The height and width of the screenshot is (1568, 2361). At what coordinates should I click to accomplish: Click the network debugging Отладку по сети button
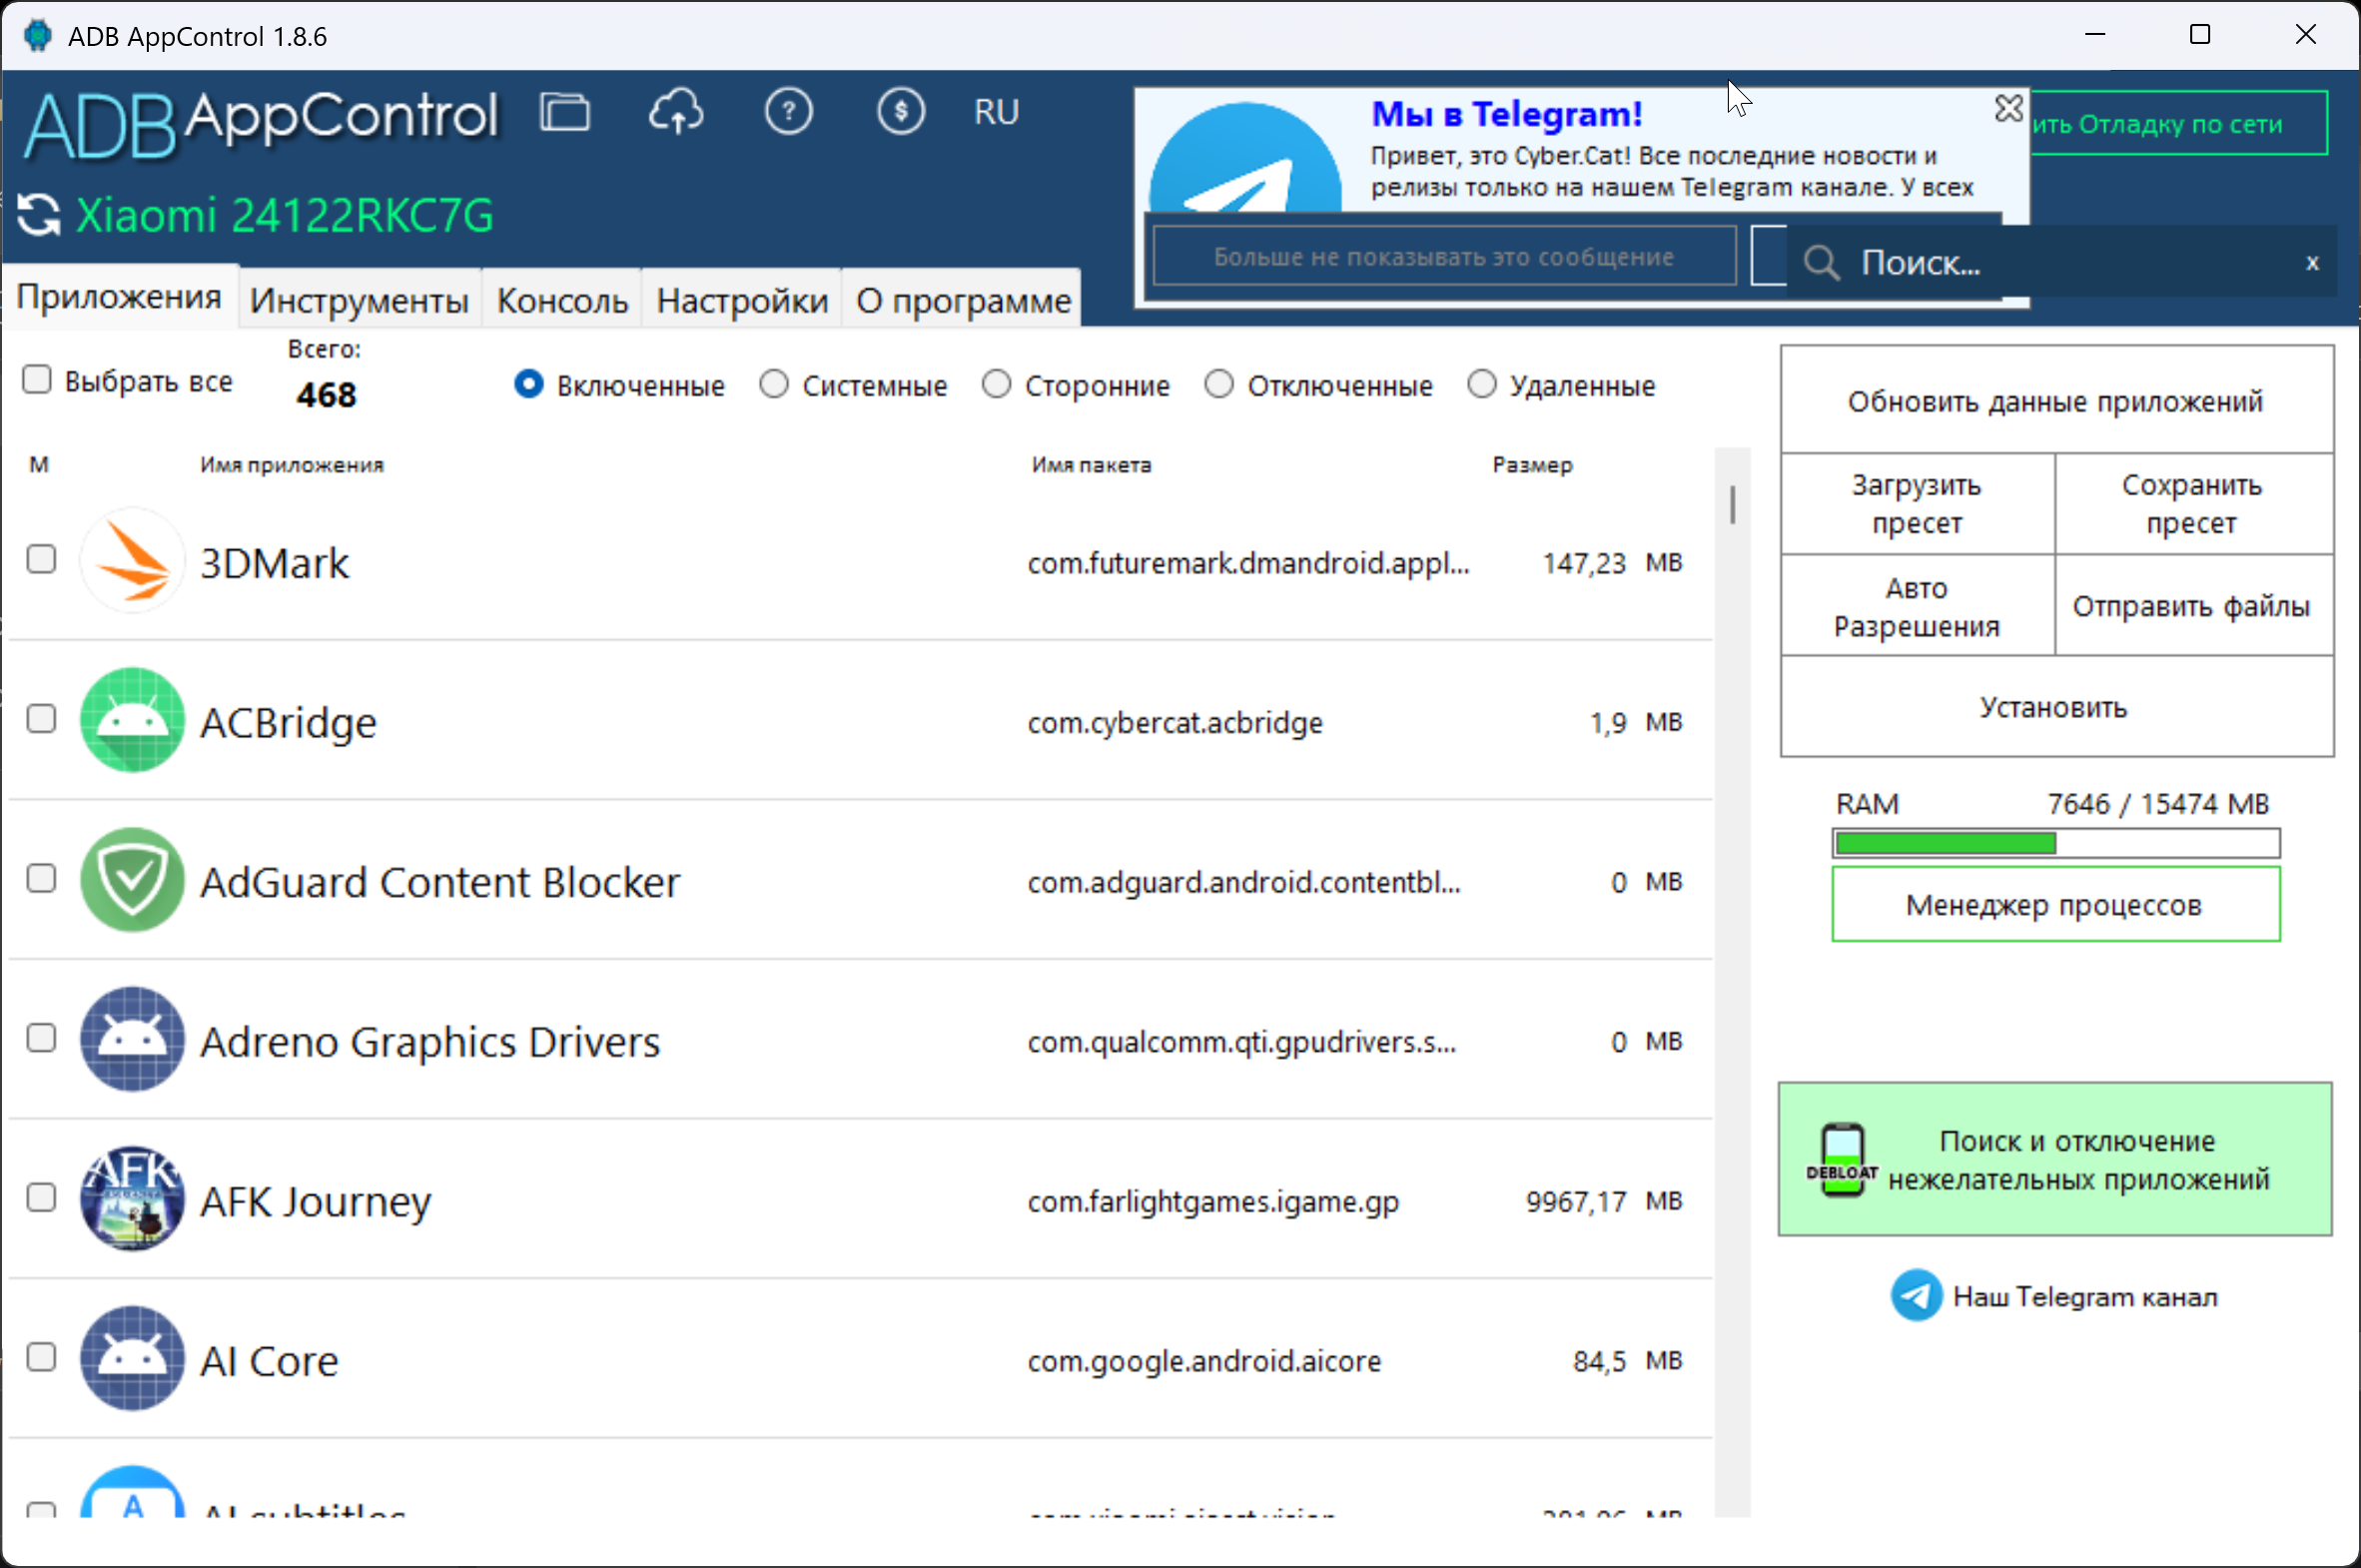pos(2178,124)
